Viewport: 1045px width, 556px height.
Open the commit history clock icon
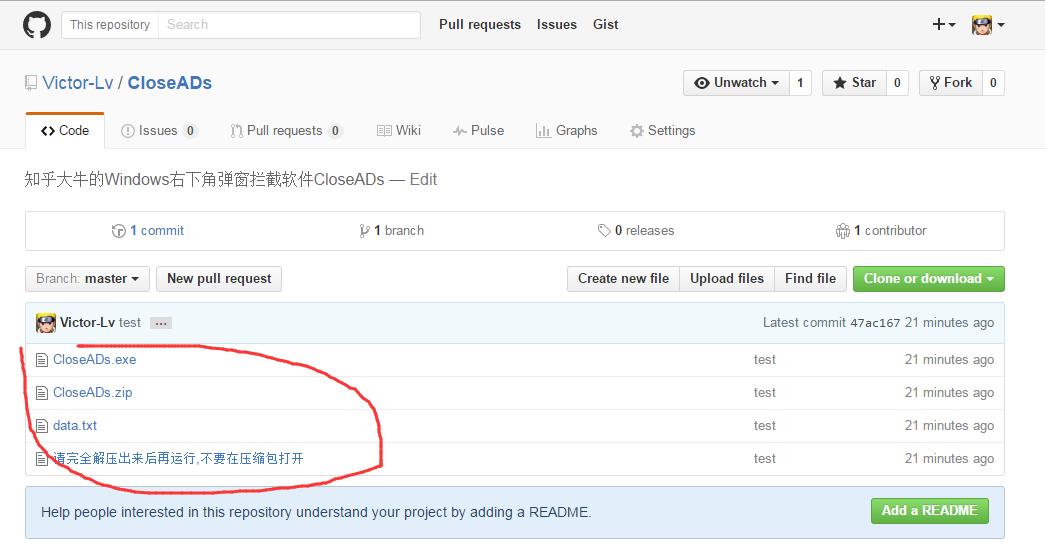[x=119, y=231]
